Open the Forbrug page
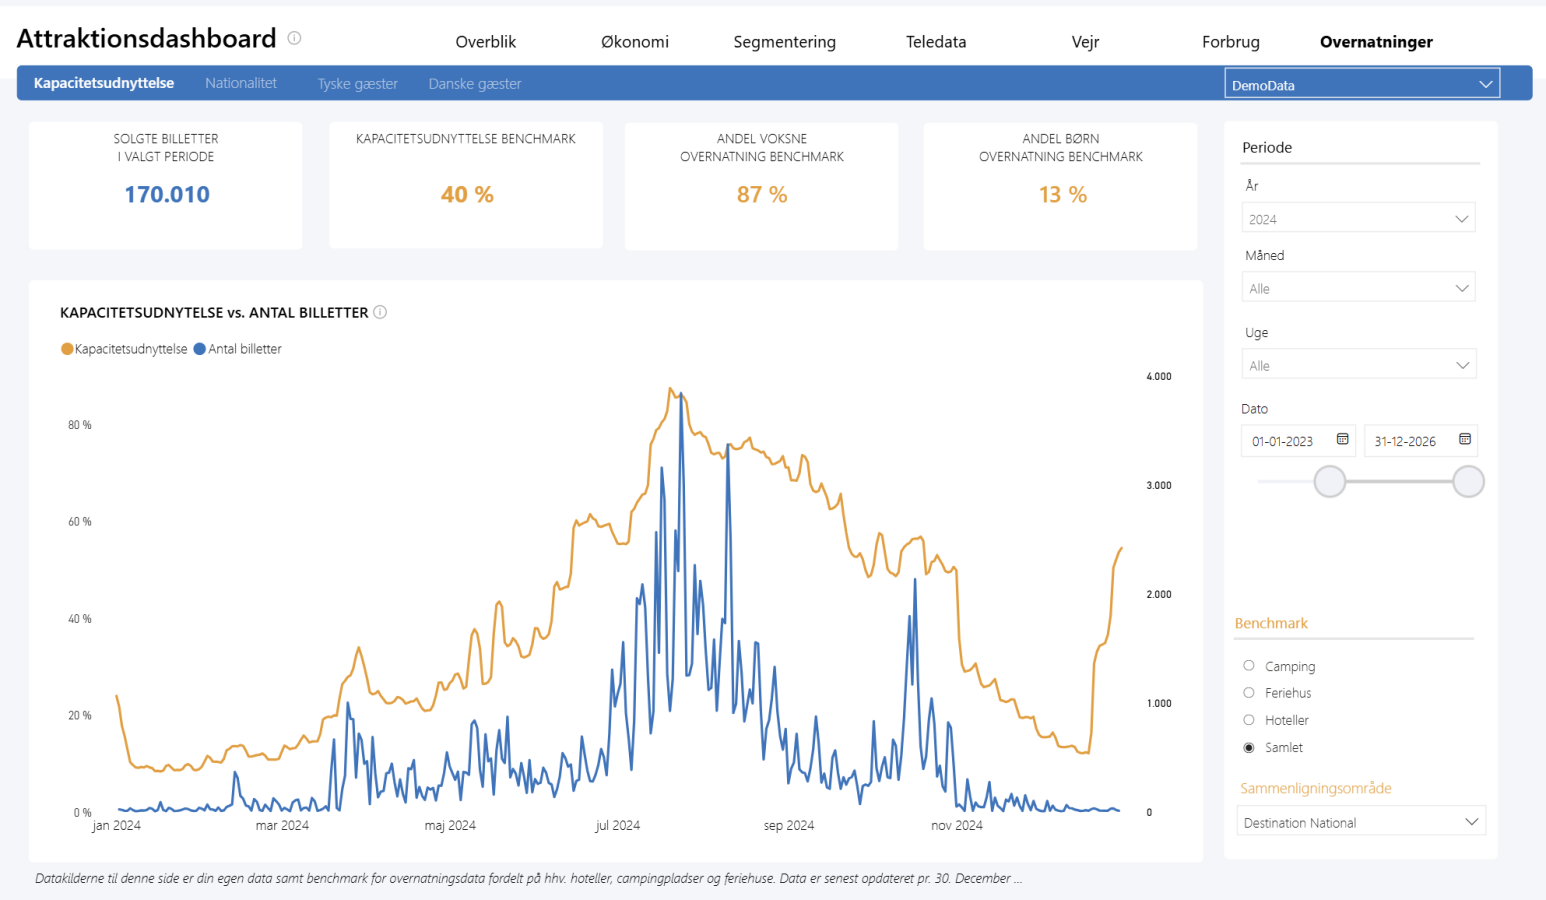 [x=1231, y=42]
